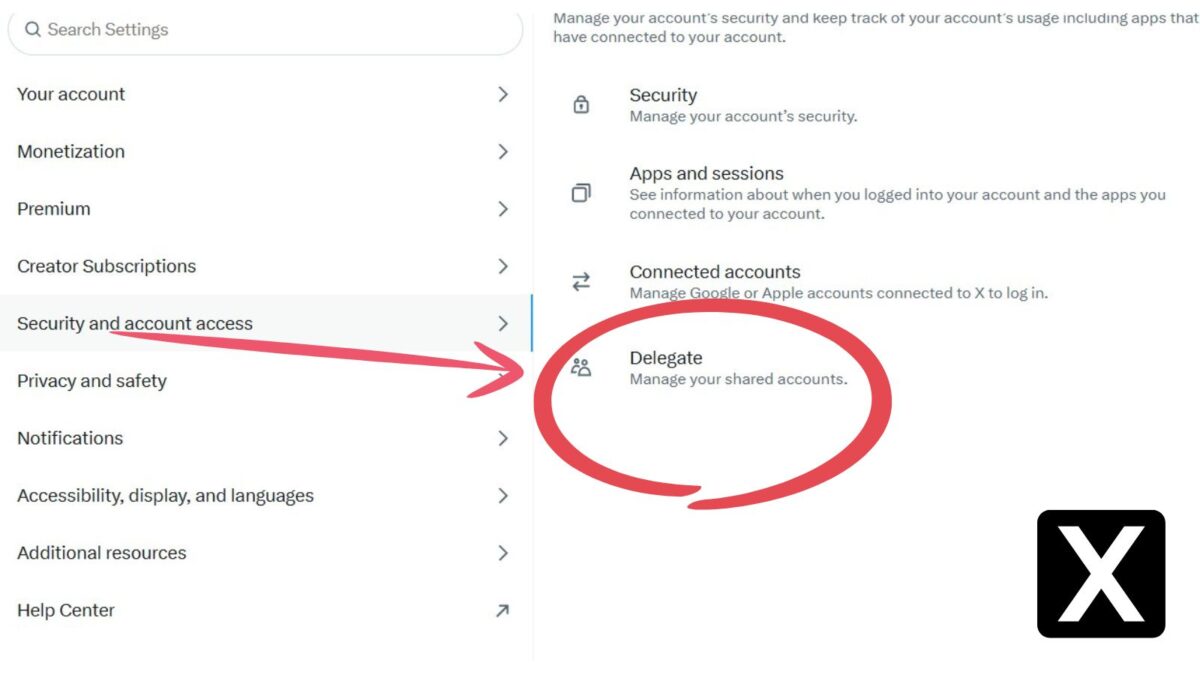Click the Security lock icon

coord(581,105)
